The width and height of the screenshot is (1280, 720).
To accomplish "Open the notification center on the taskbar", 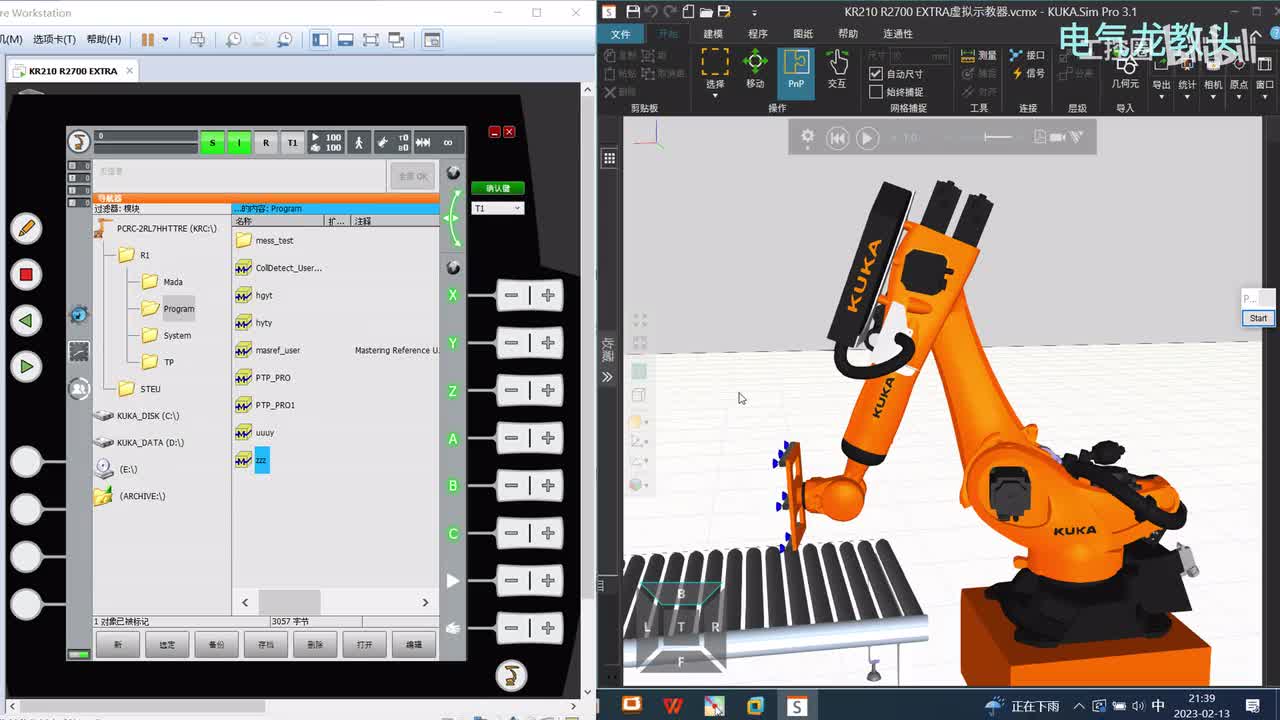I will [1253, 706].
